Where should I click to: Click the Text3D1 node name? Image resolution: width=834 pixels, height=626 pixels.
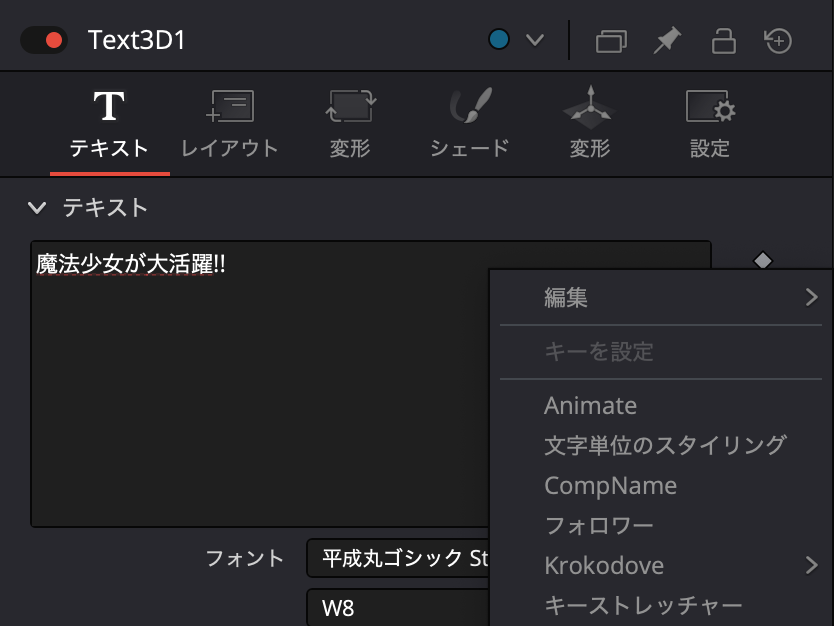pos(137,40)
